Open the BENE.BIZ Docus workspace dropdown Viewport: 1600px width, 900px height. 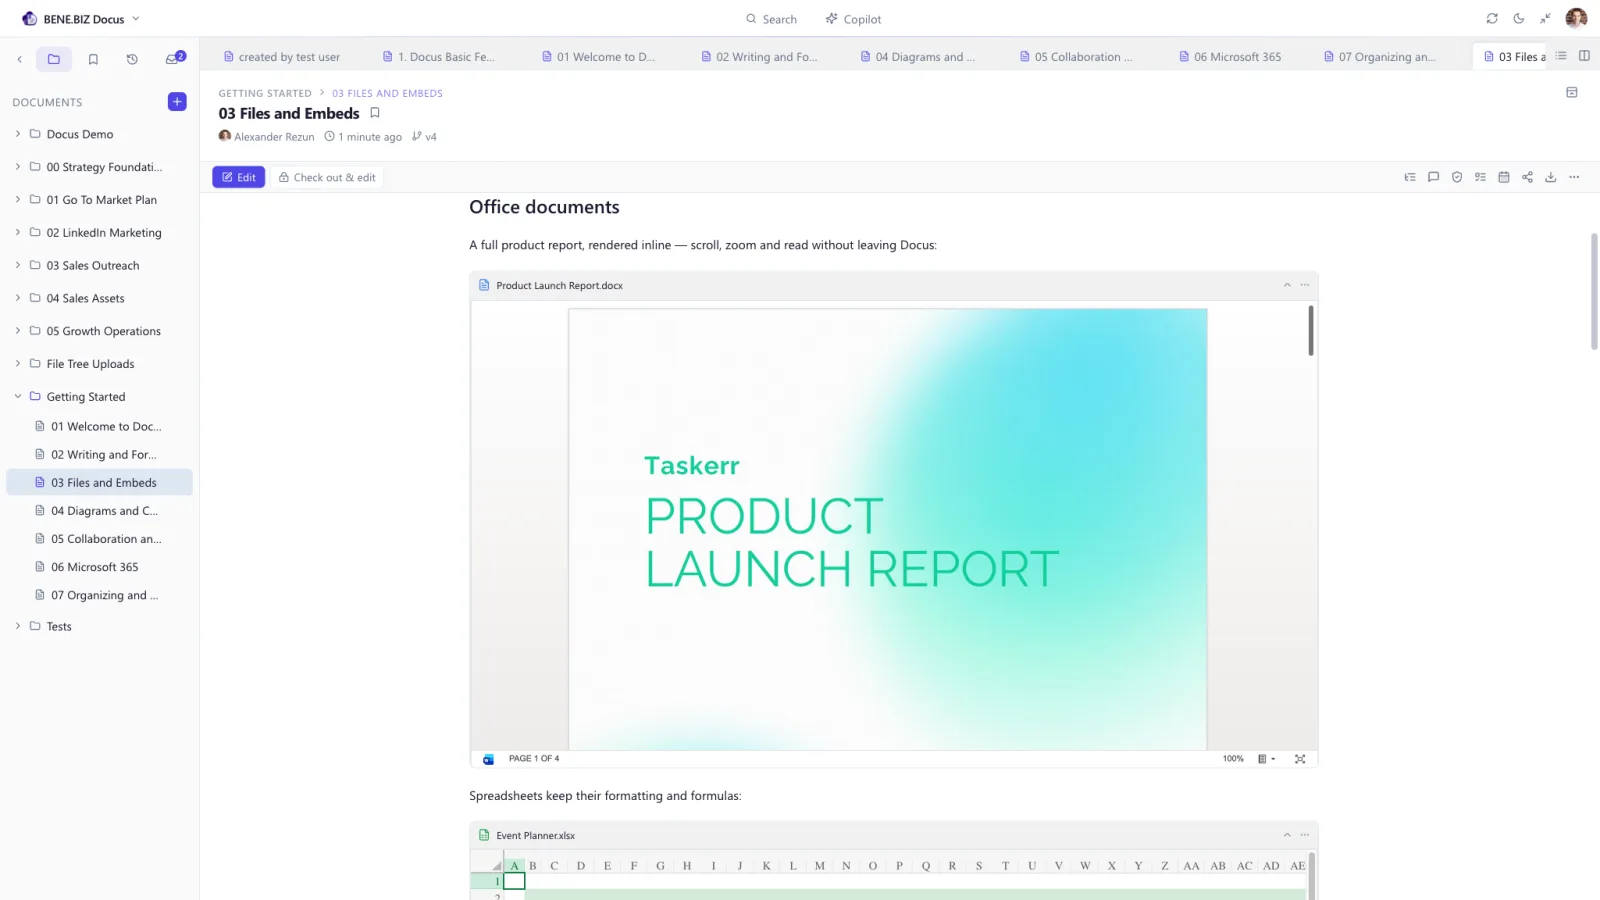click(81, 19)
